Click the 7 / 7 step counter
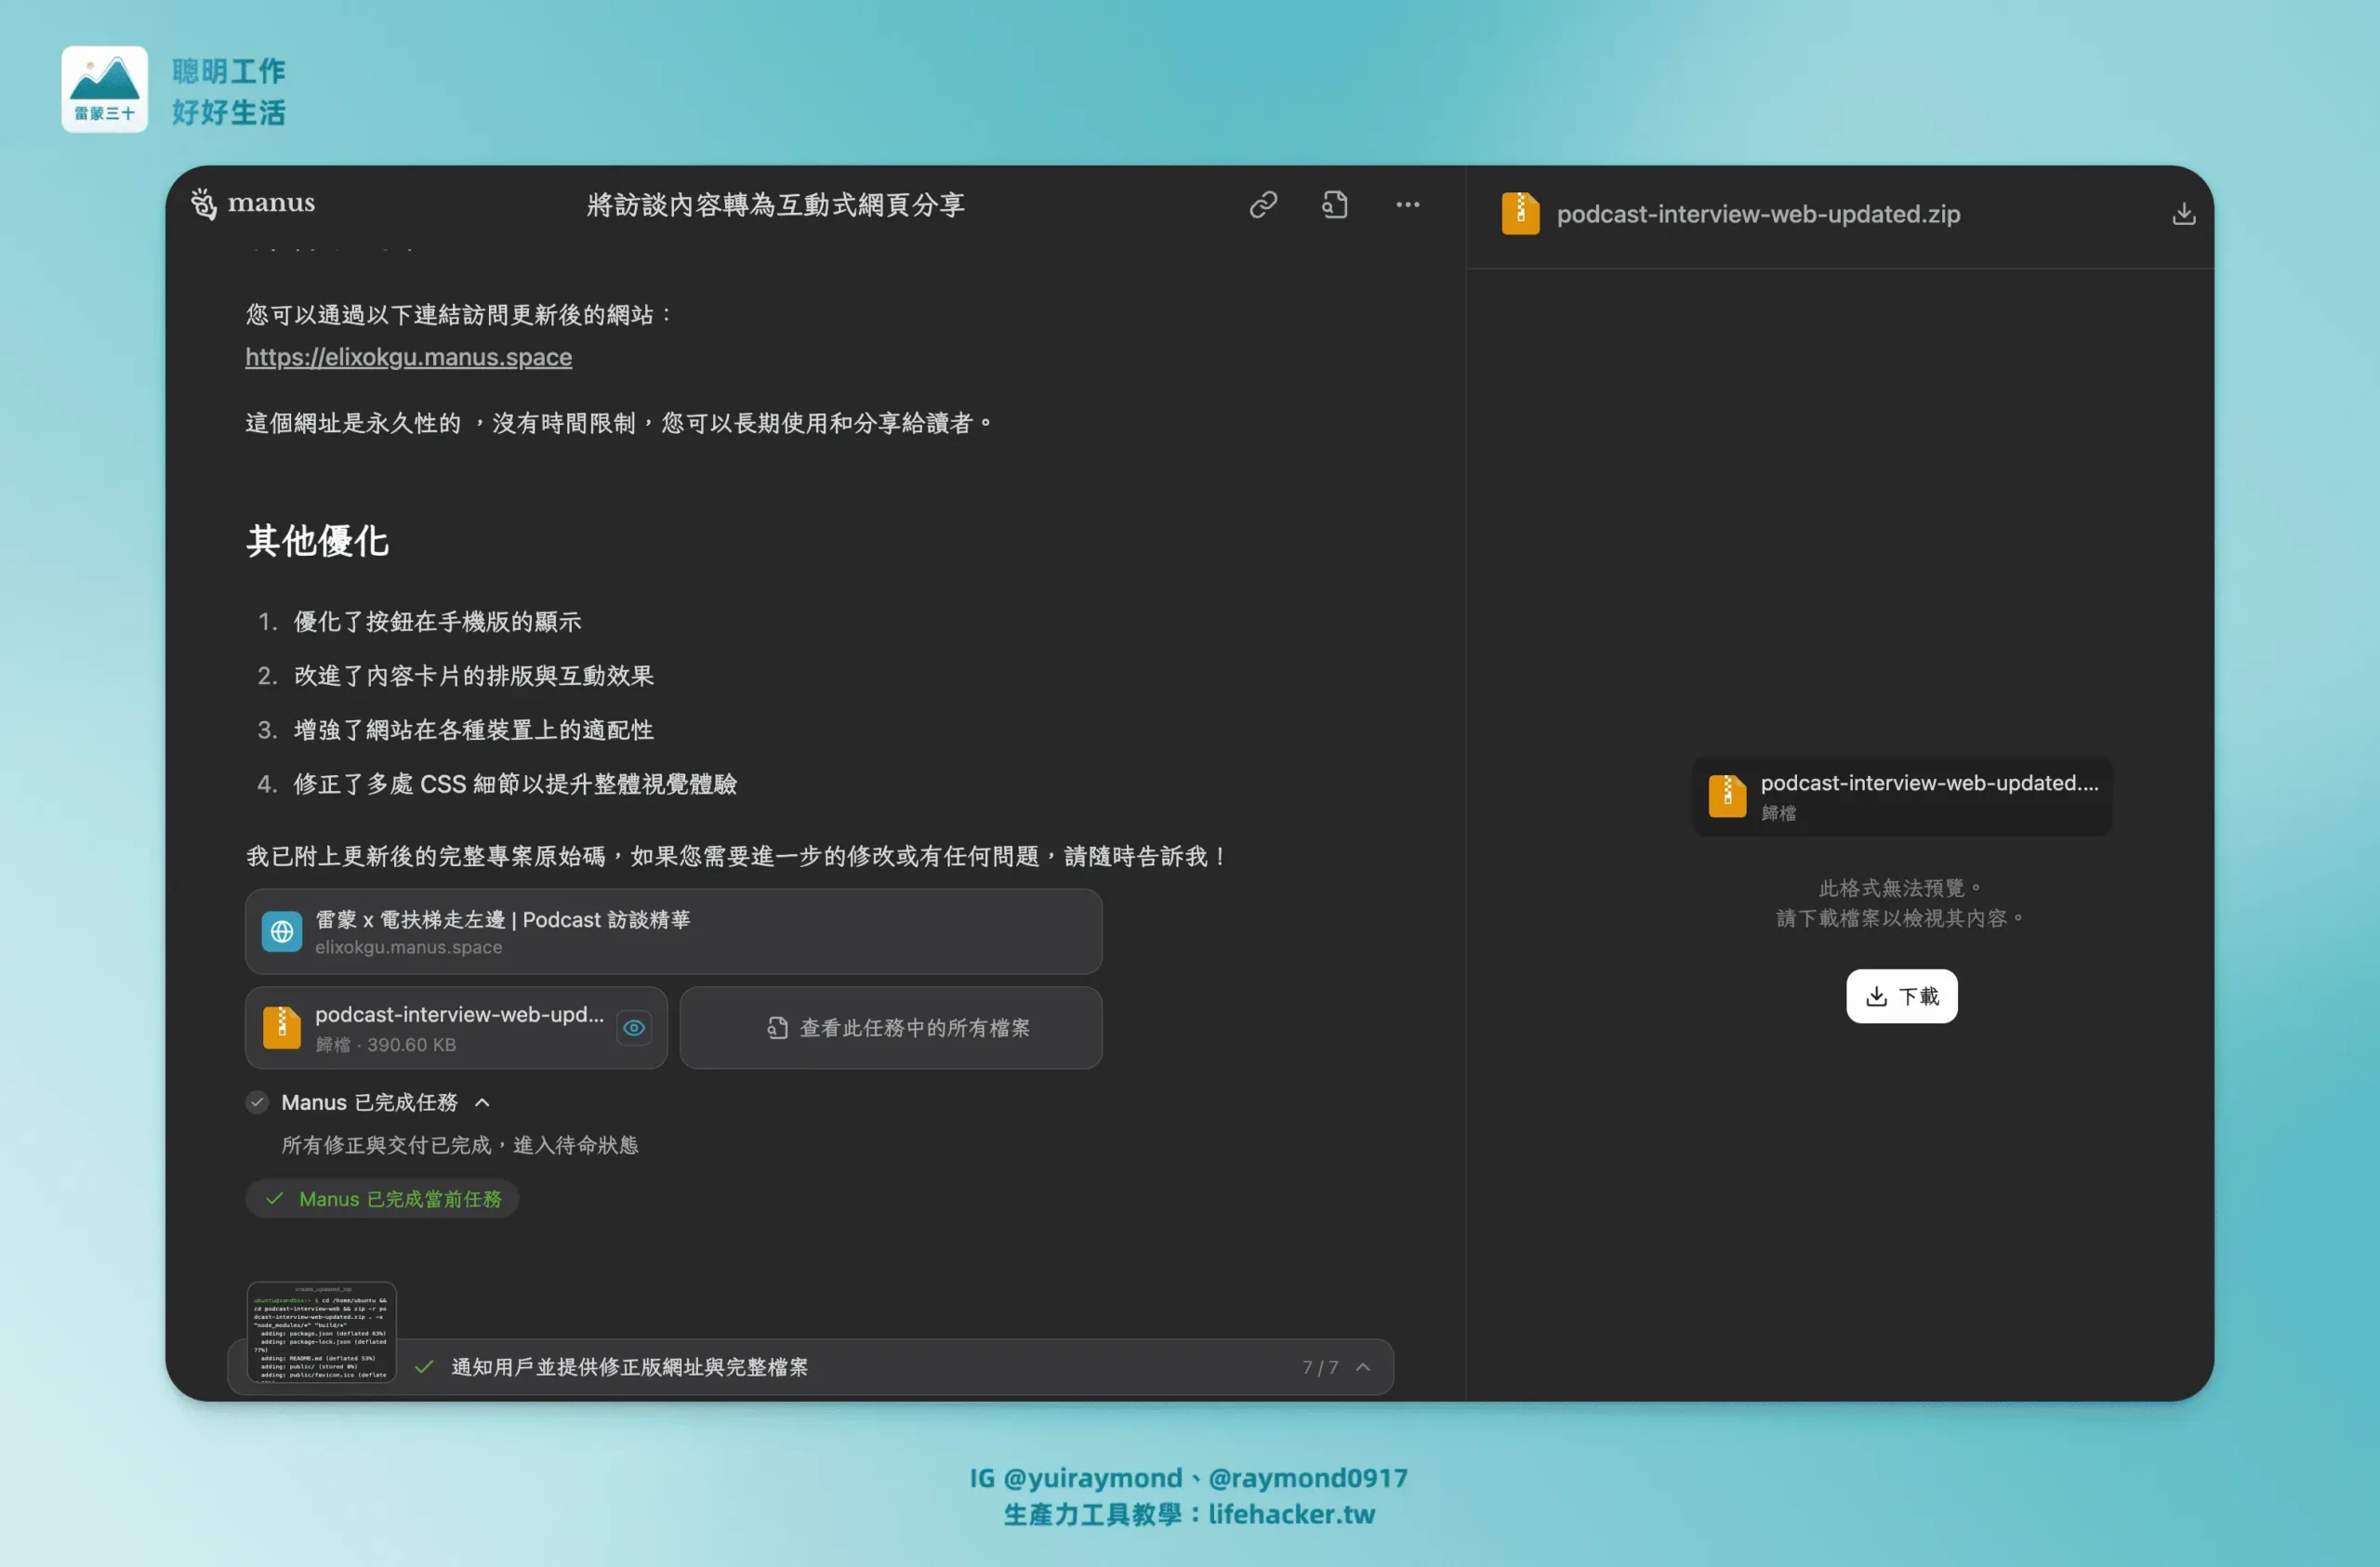 coord(1320,1367)
